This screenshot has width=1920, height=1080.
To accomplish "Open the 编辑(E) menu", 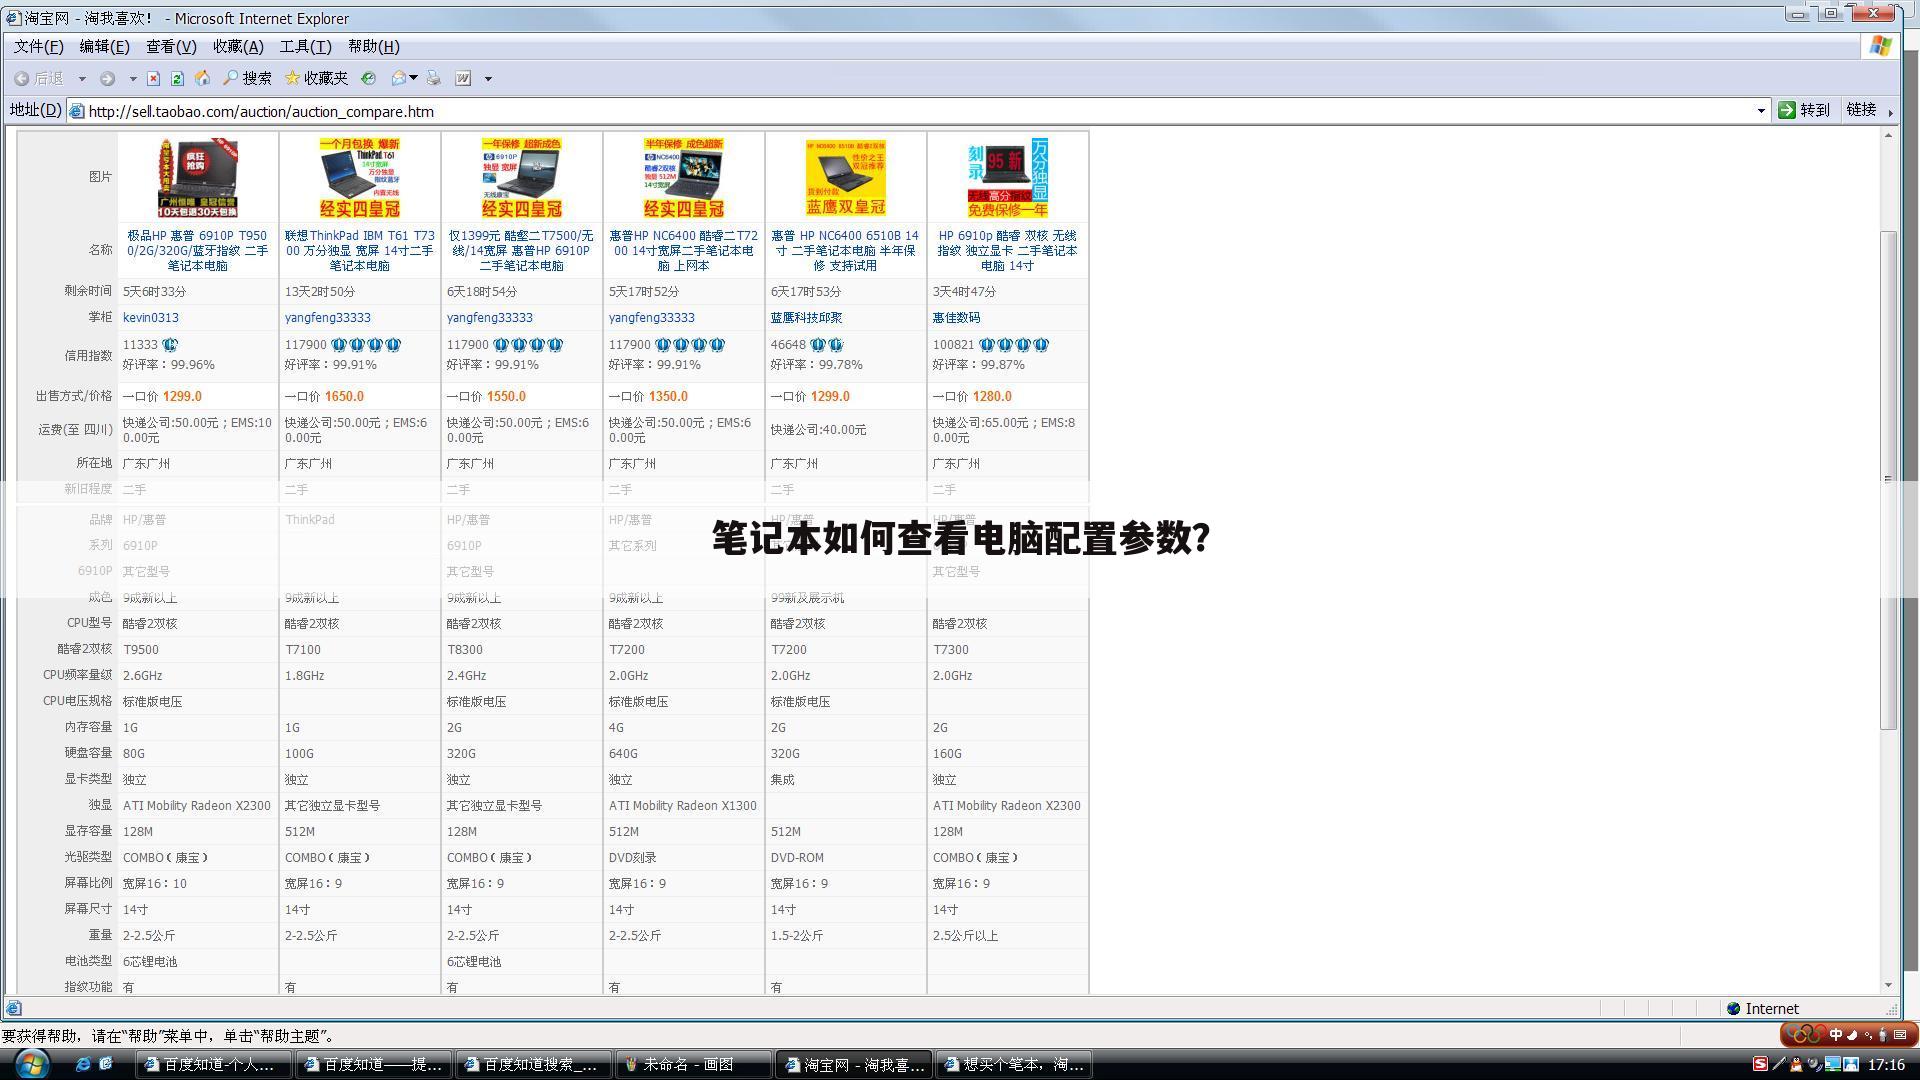I will point(104,46).
